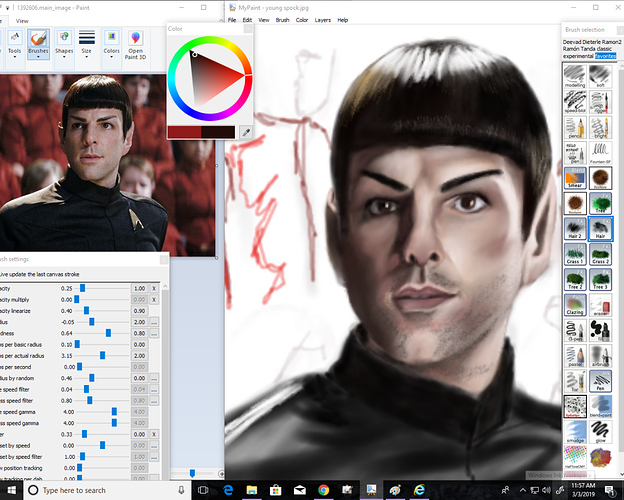624x500 pixels.
Task: Open radius by random ellipsis button
Action: click(x=154, y=378)
